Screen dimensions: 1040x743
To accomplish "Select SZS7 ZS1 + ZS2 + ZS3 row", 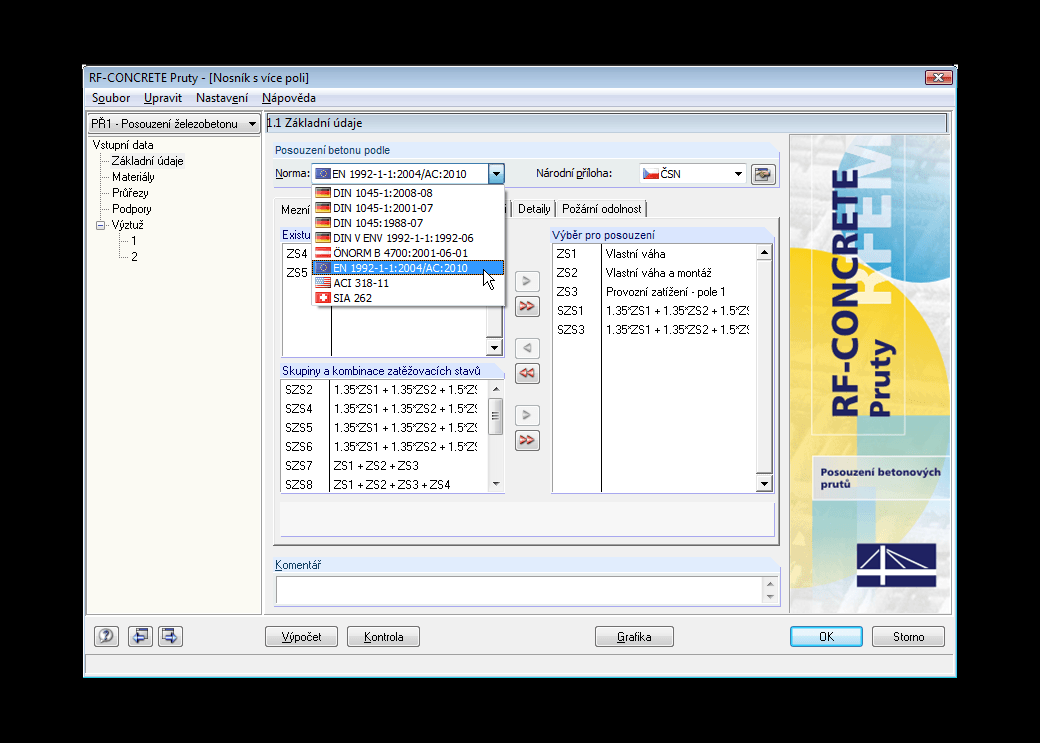I will point(384,466).
